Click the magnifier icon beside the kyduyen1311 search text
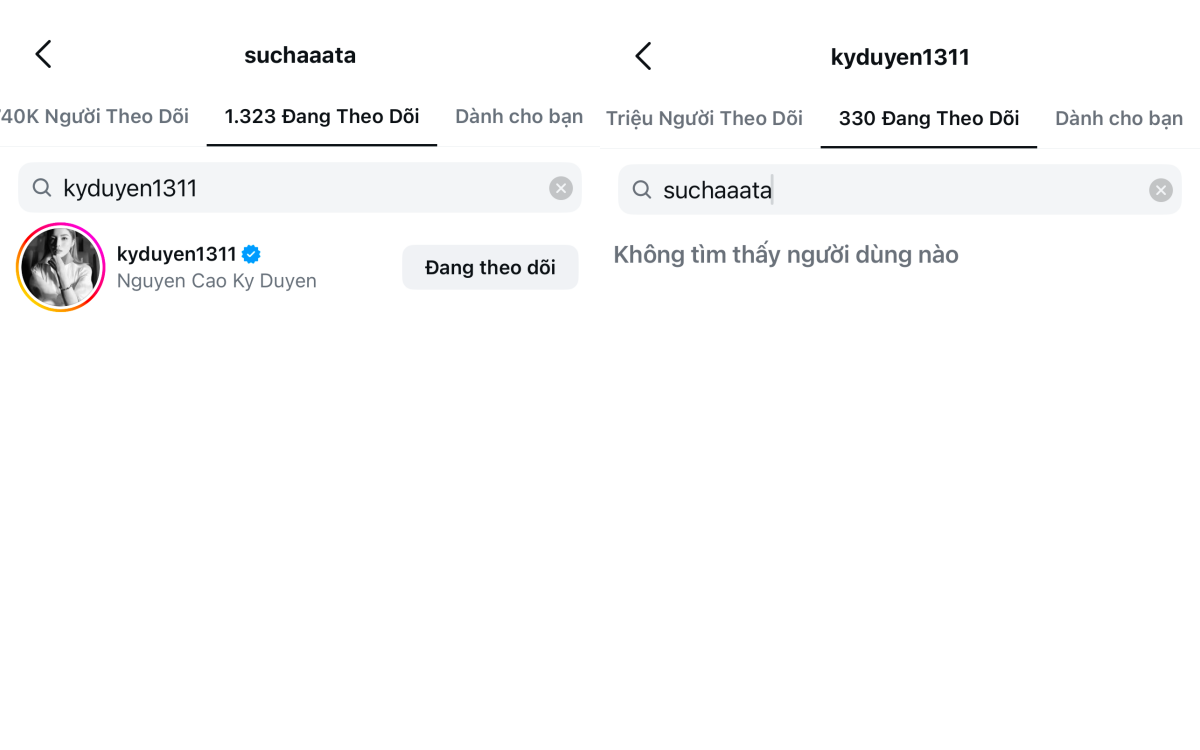1200x750 pixels. pyautogui.click(x=42, y=188)
